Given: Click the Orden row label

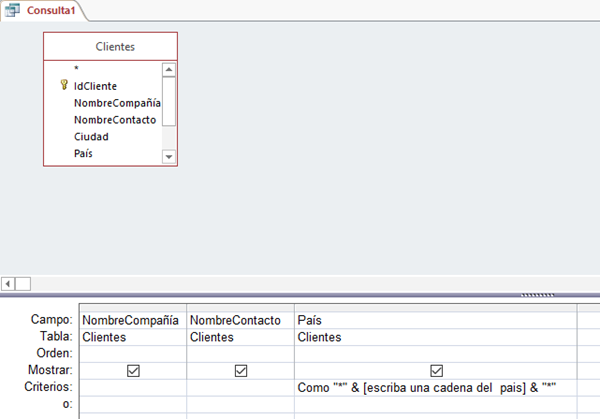Looking at the screenshot, I should tap(54, 353).
